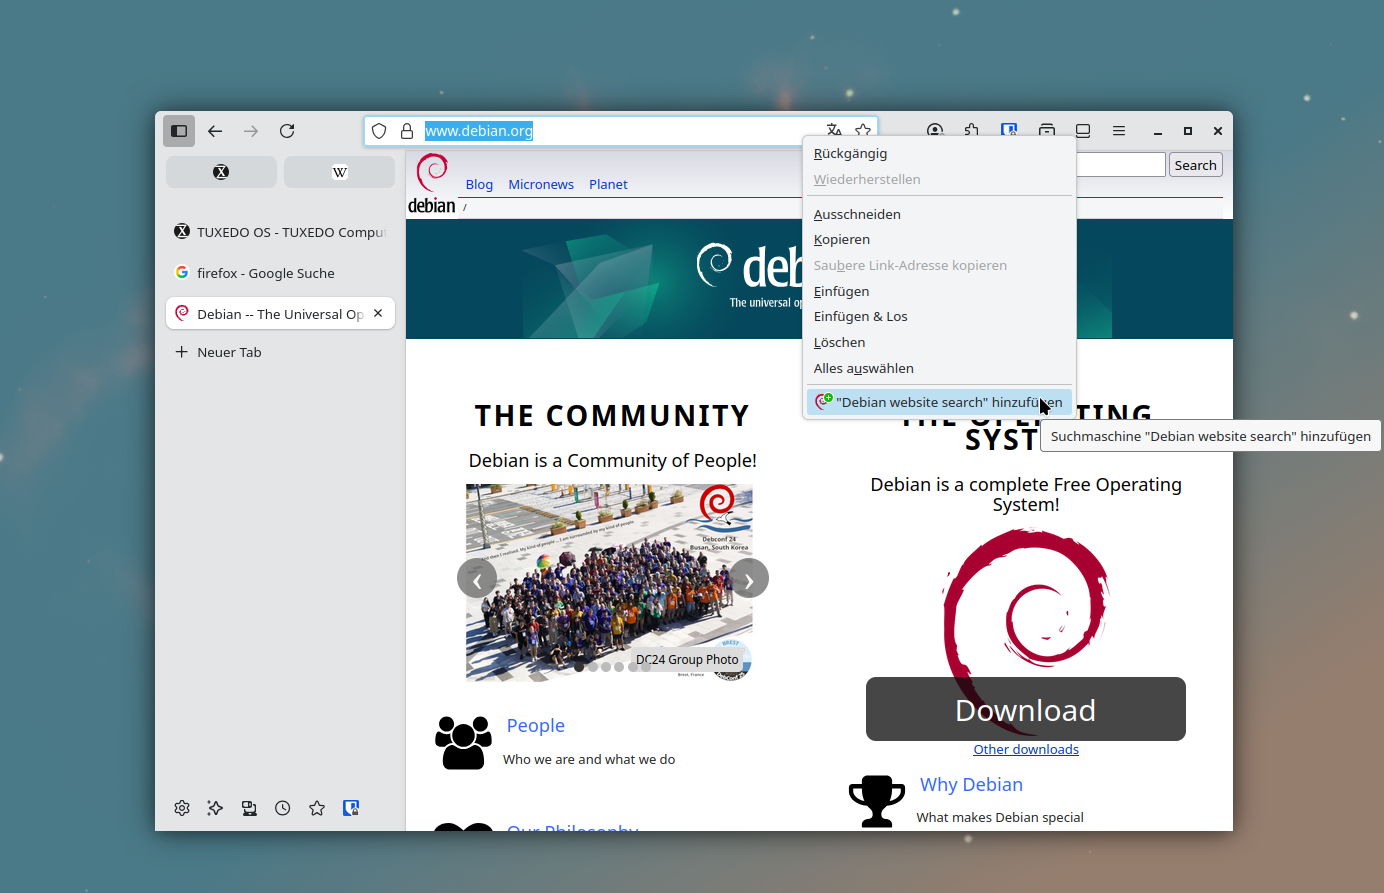Open Other downloads link
This screenshot has height=893, width=1384.
click(1026, 750)
